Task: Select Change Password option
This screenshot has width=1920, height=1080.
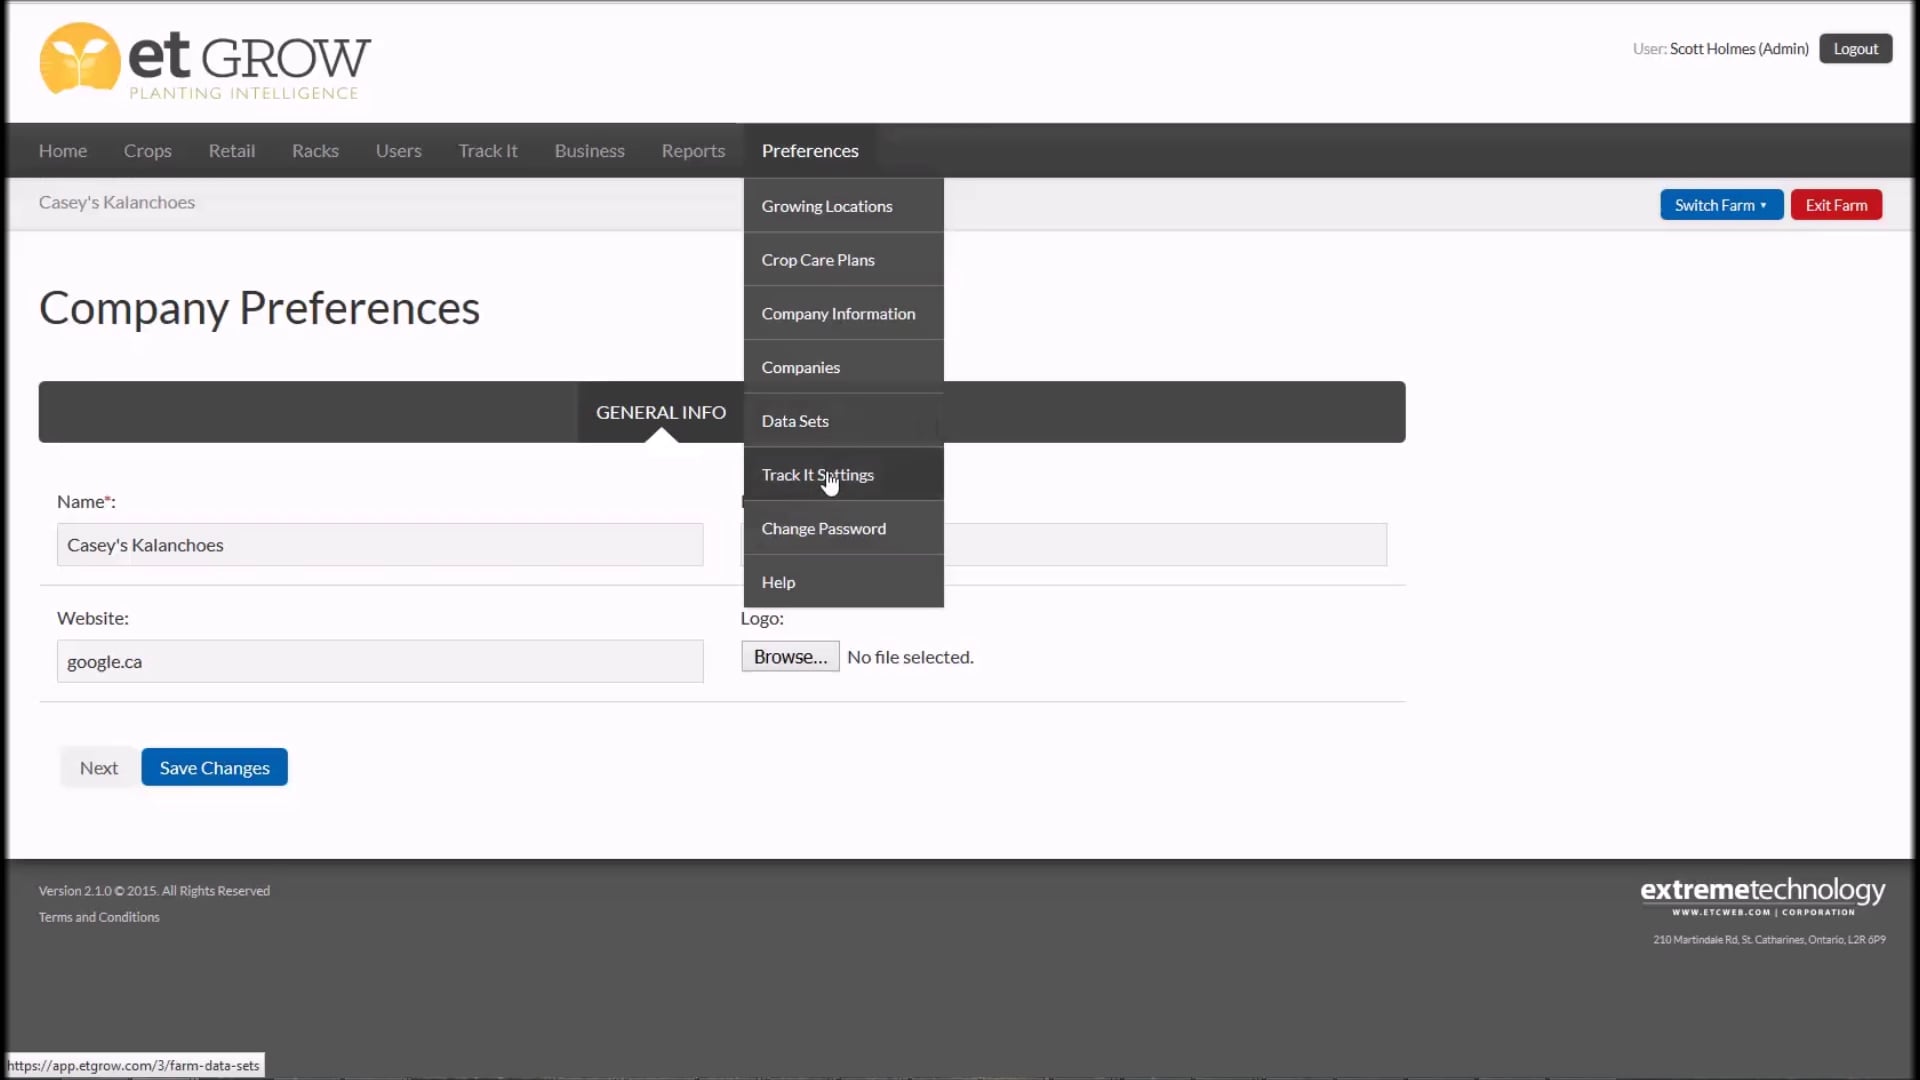Action: point(824,528)
